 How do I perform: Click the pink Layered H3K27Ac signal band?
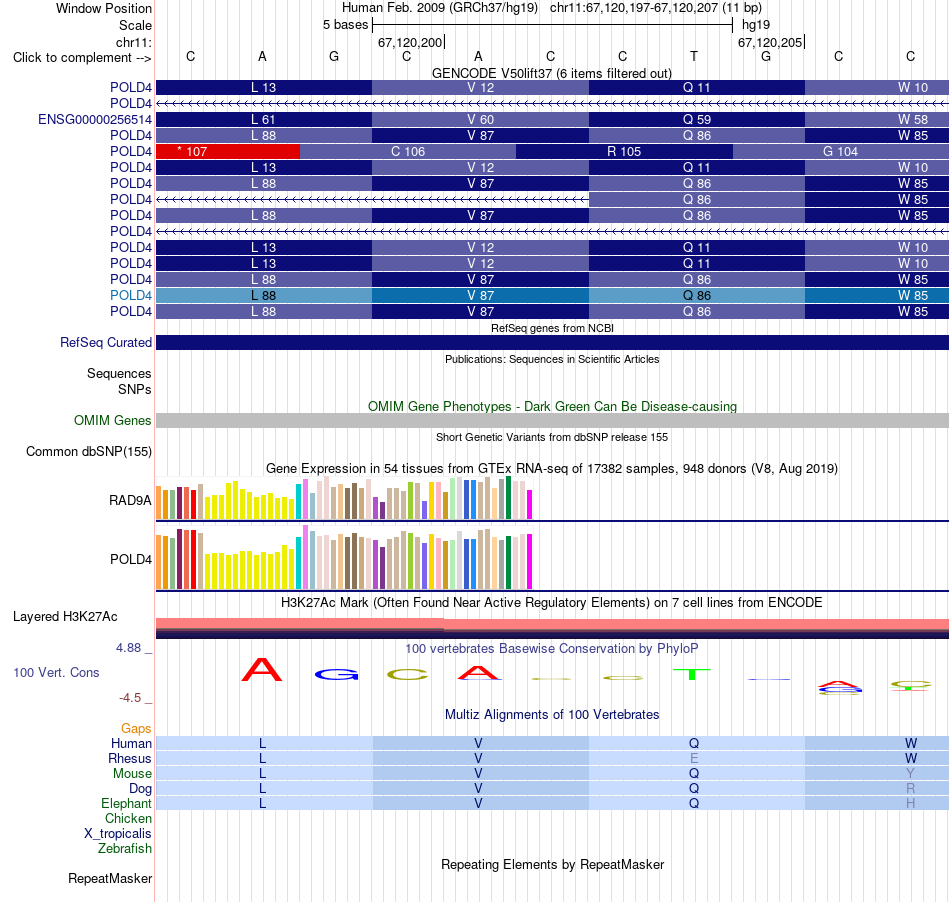[552, 624]
